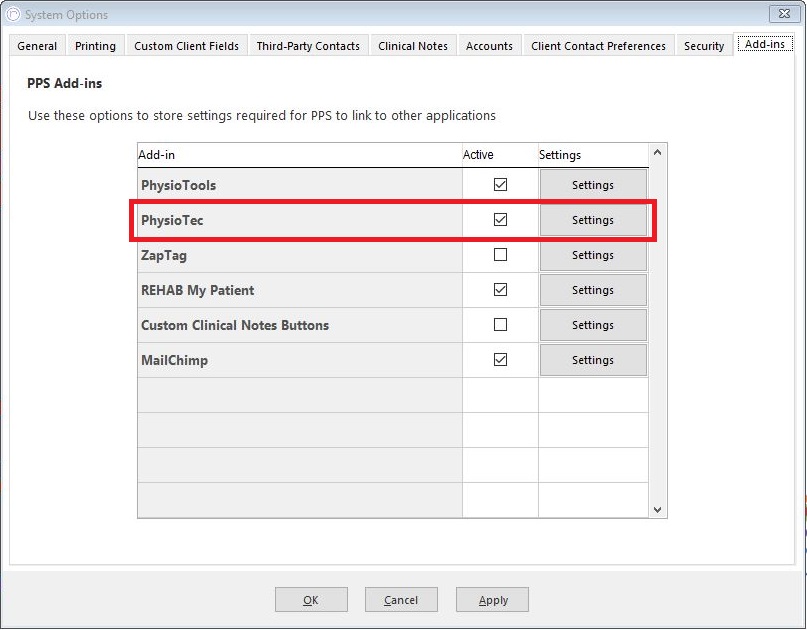Image resolution: width=807 pixels, height=630 pixels.
Task: Open Settings for REHAB My Patient
Action: 593,290
